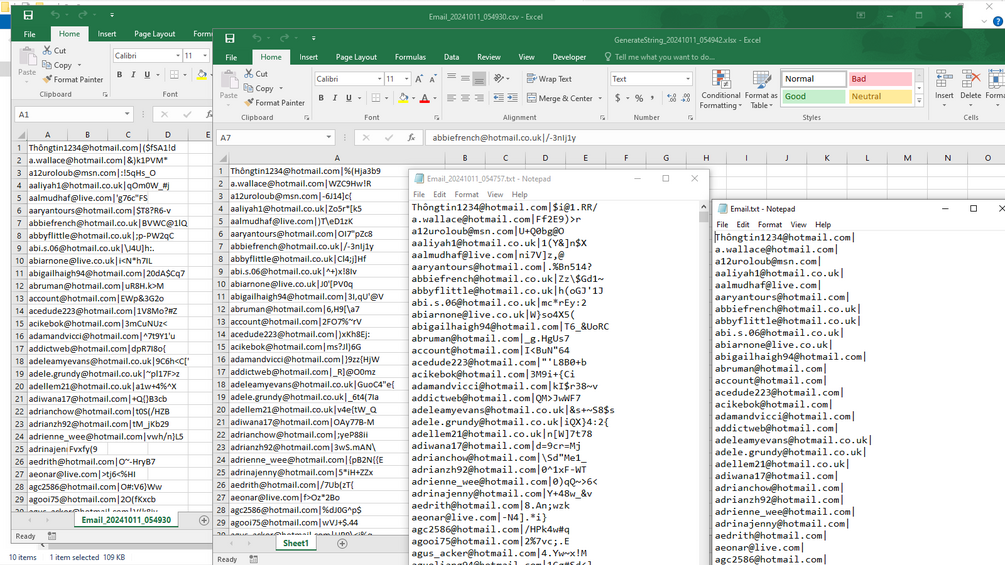Screen dimensions: 1005x565
Task: Apply the Good cell style
Action: (x=813, y=96)
